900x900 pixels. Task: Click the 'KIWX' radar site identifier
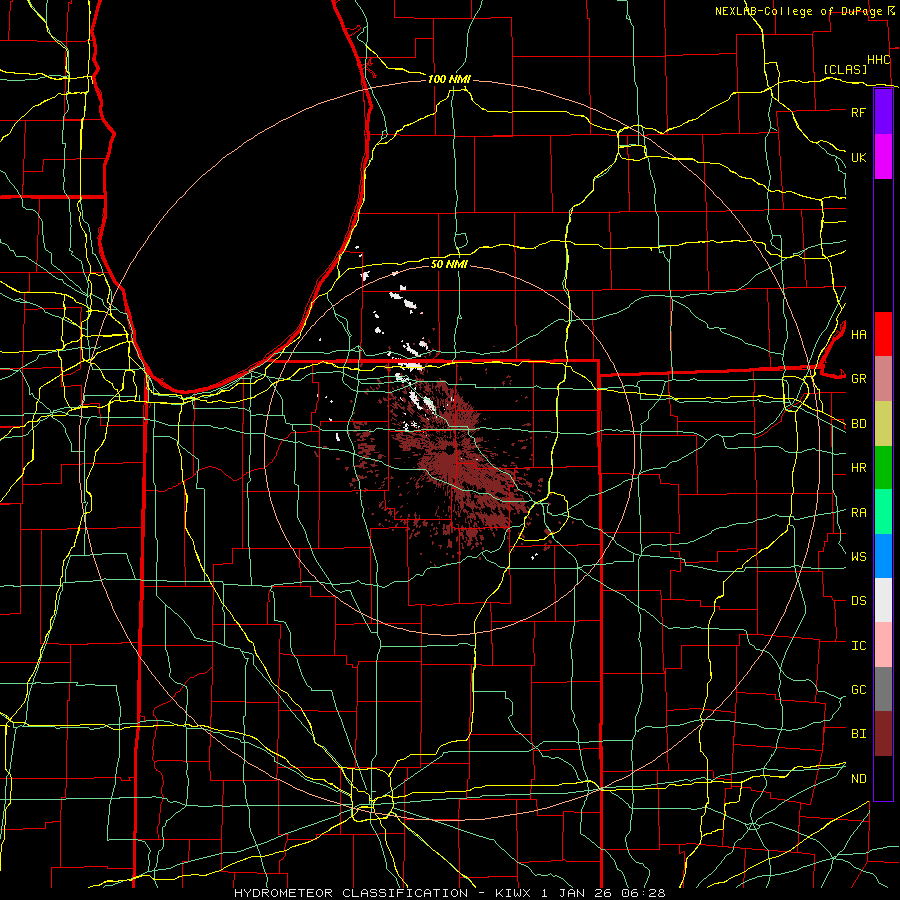pos(509,893)
